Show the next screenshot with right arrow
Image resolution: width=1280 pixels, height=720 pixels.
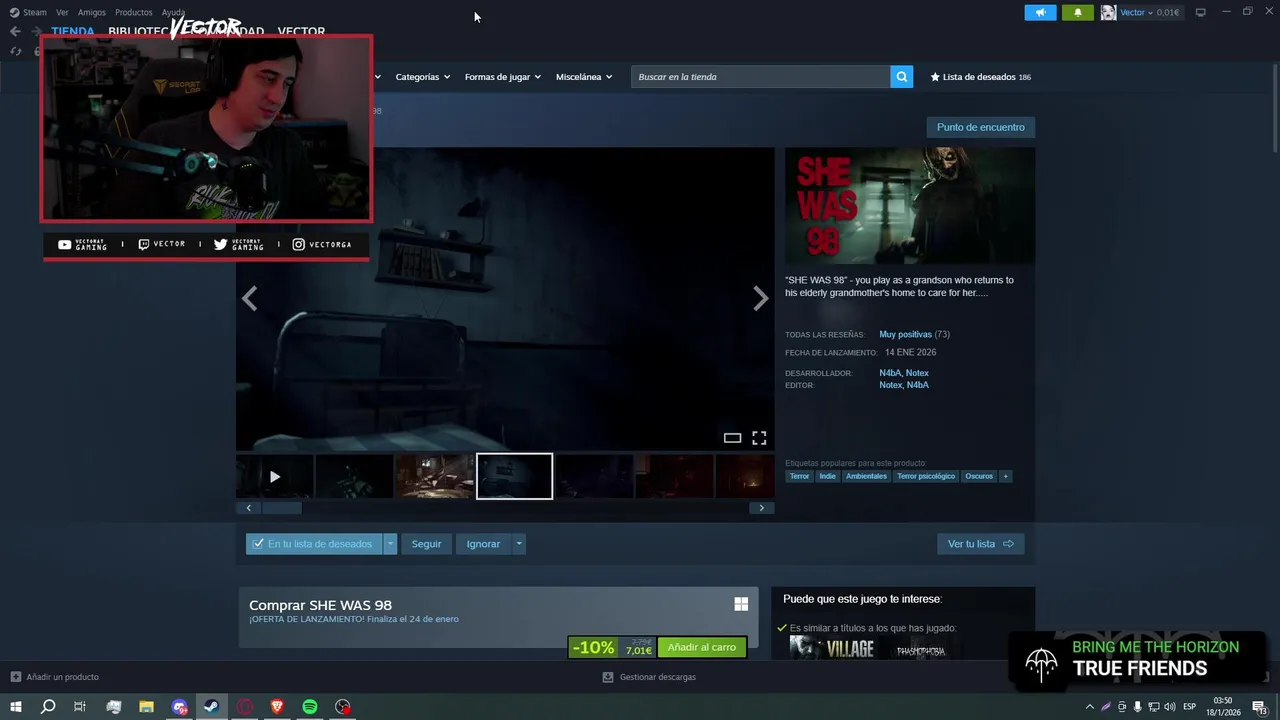pos(761,298)
